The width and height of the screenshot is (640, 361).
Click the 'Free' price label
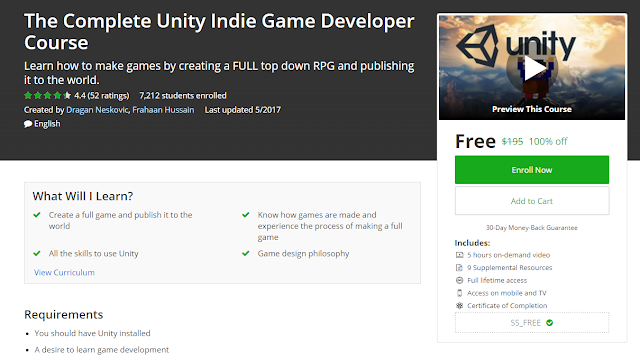click(476, 141)
